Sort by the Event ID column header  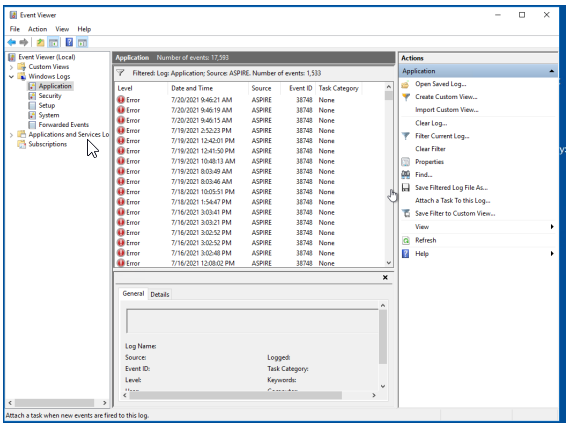coord(299,89)
